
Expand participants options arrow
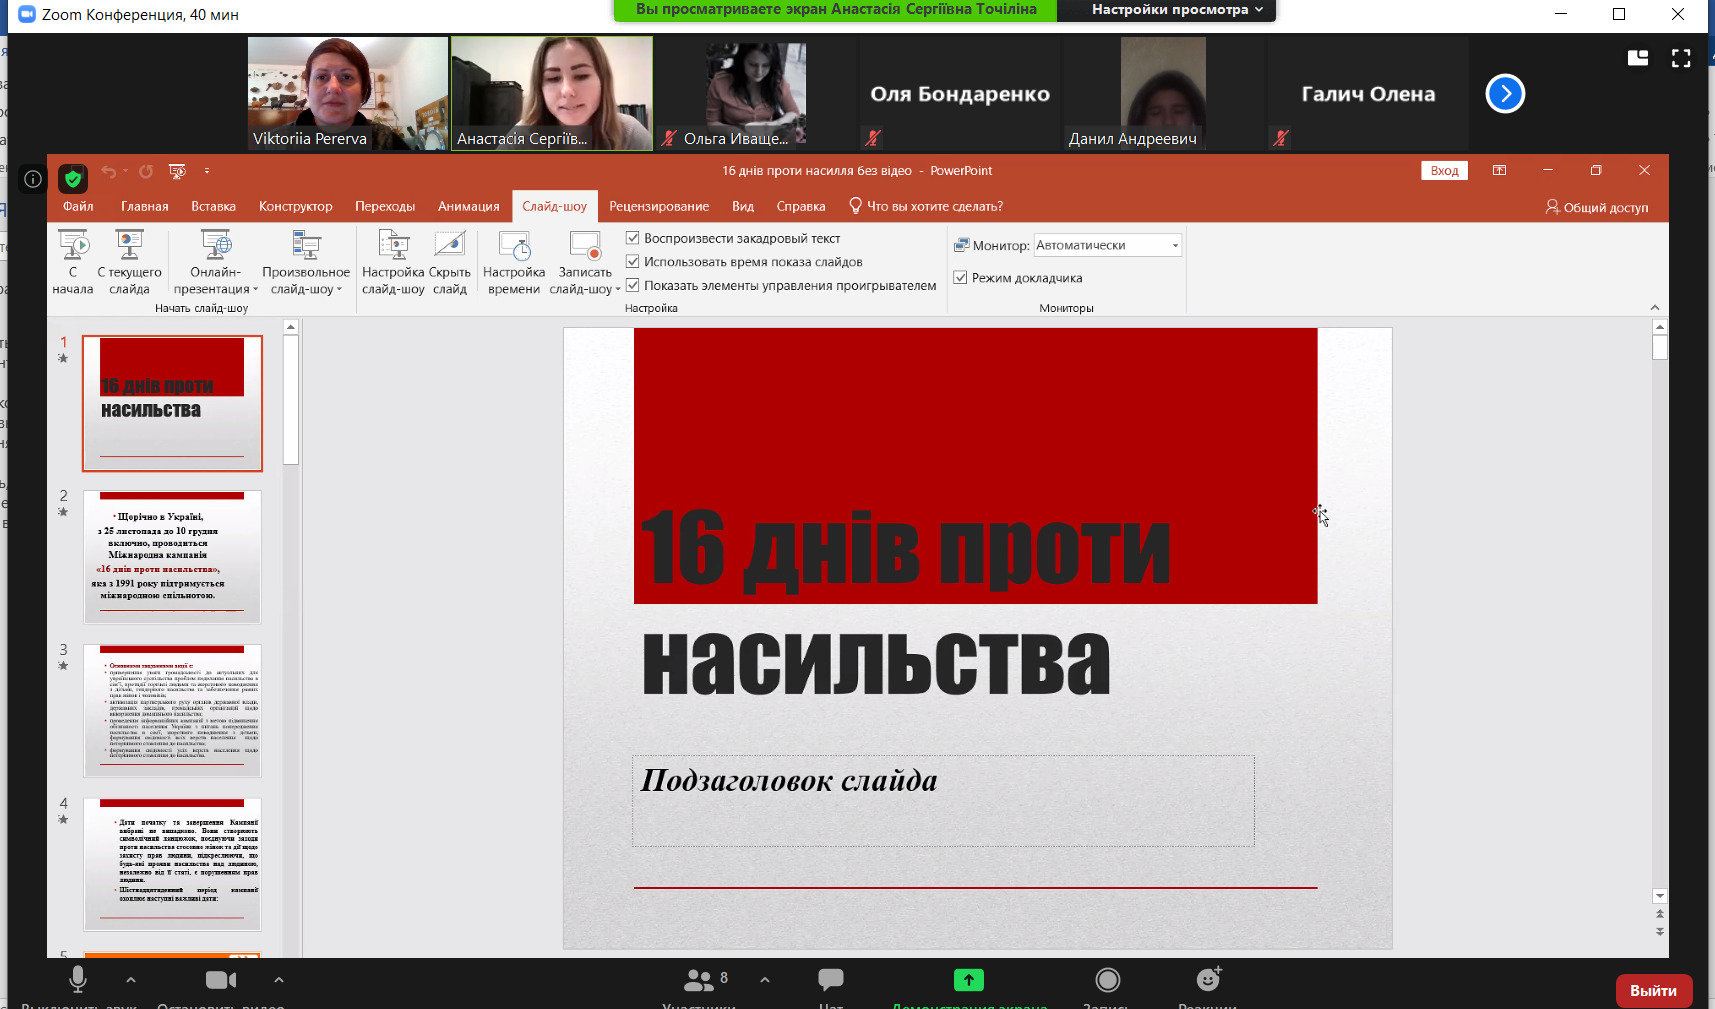click(765, 980)
